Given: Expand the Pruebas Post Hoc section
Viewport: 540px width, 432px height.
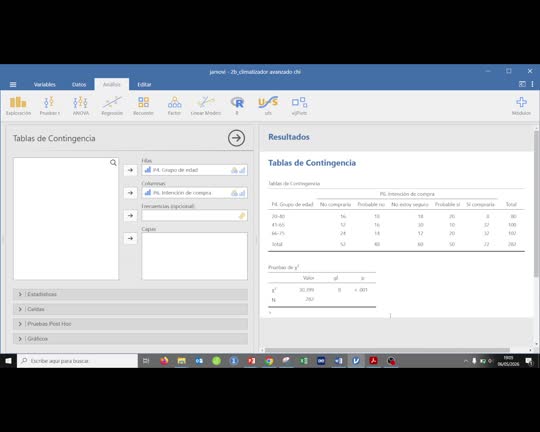Looking at the screenshot, I should coord(131,324).
